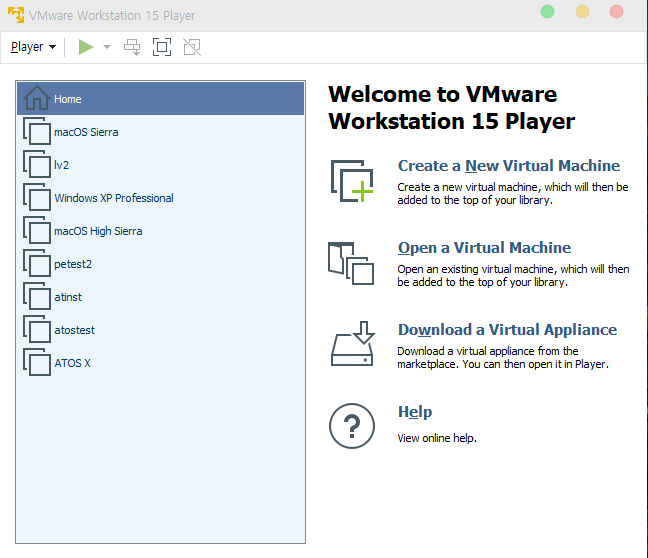648x558 pixels.
Task: Select Windows XP Professional virtual machine
Action: [x=160, y=198]
